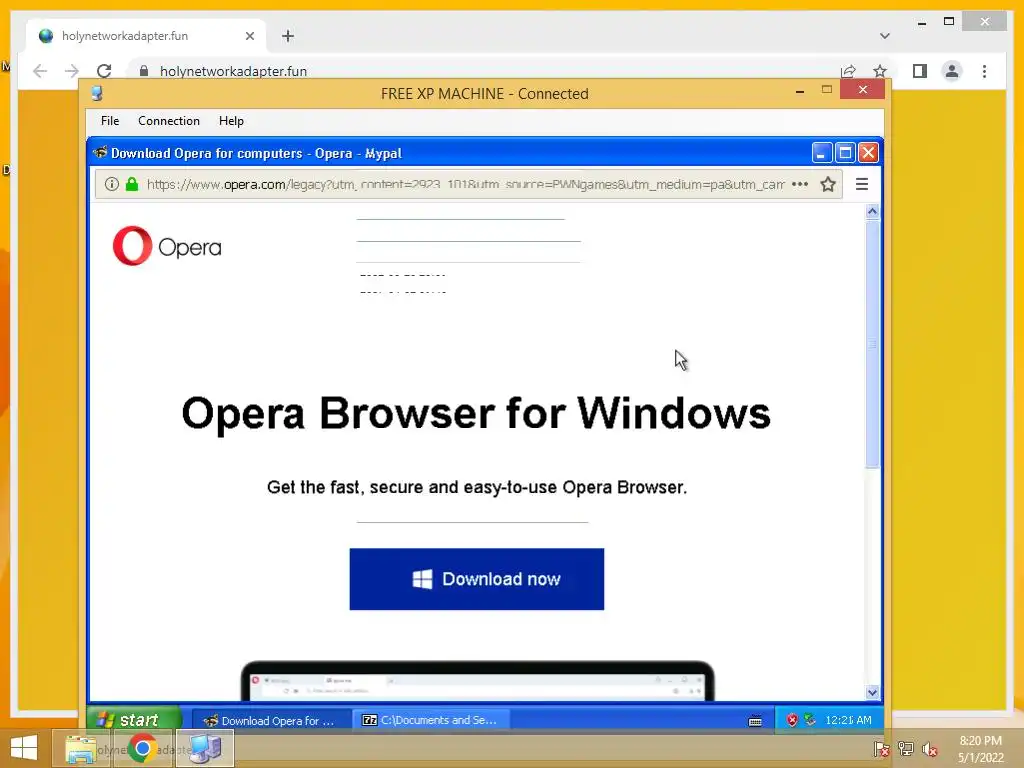Click the green padlock in Mypal
The image size is (1024, 768).
[x=132, y=184]
